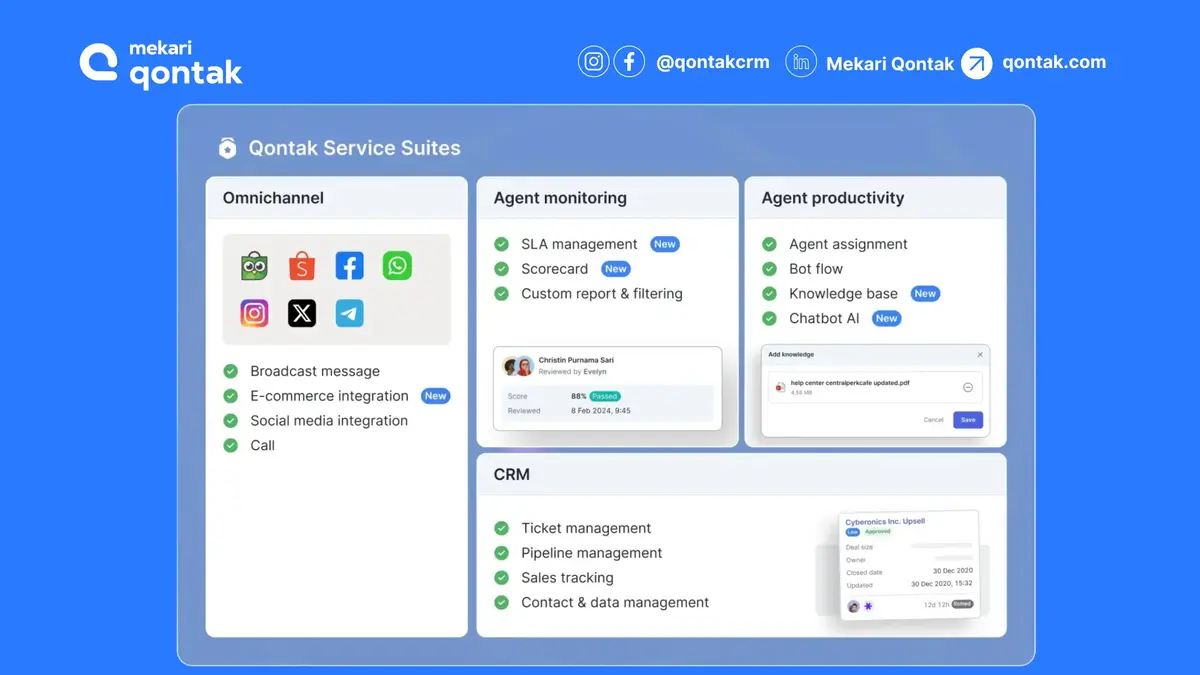This screenshot has height=675, width=1200.
Task: Click the Save button in Add knowledge
Action: (x=967, y=420)
